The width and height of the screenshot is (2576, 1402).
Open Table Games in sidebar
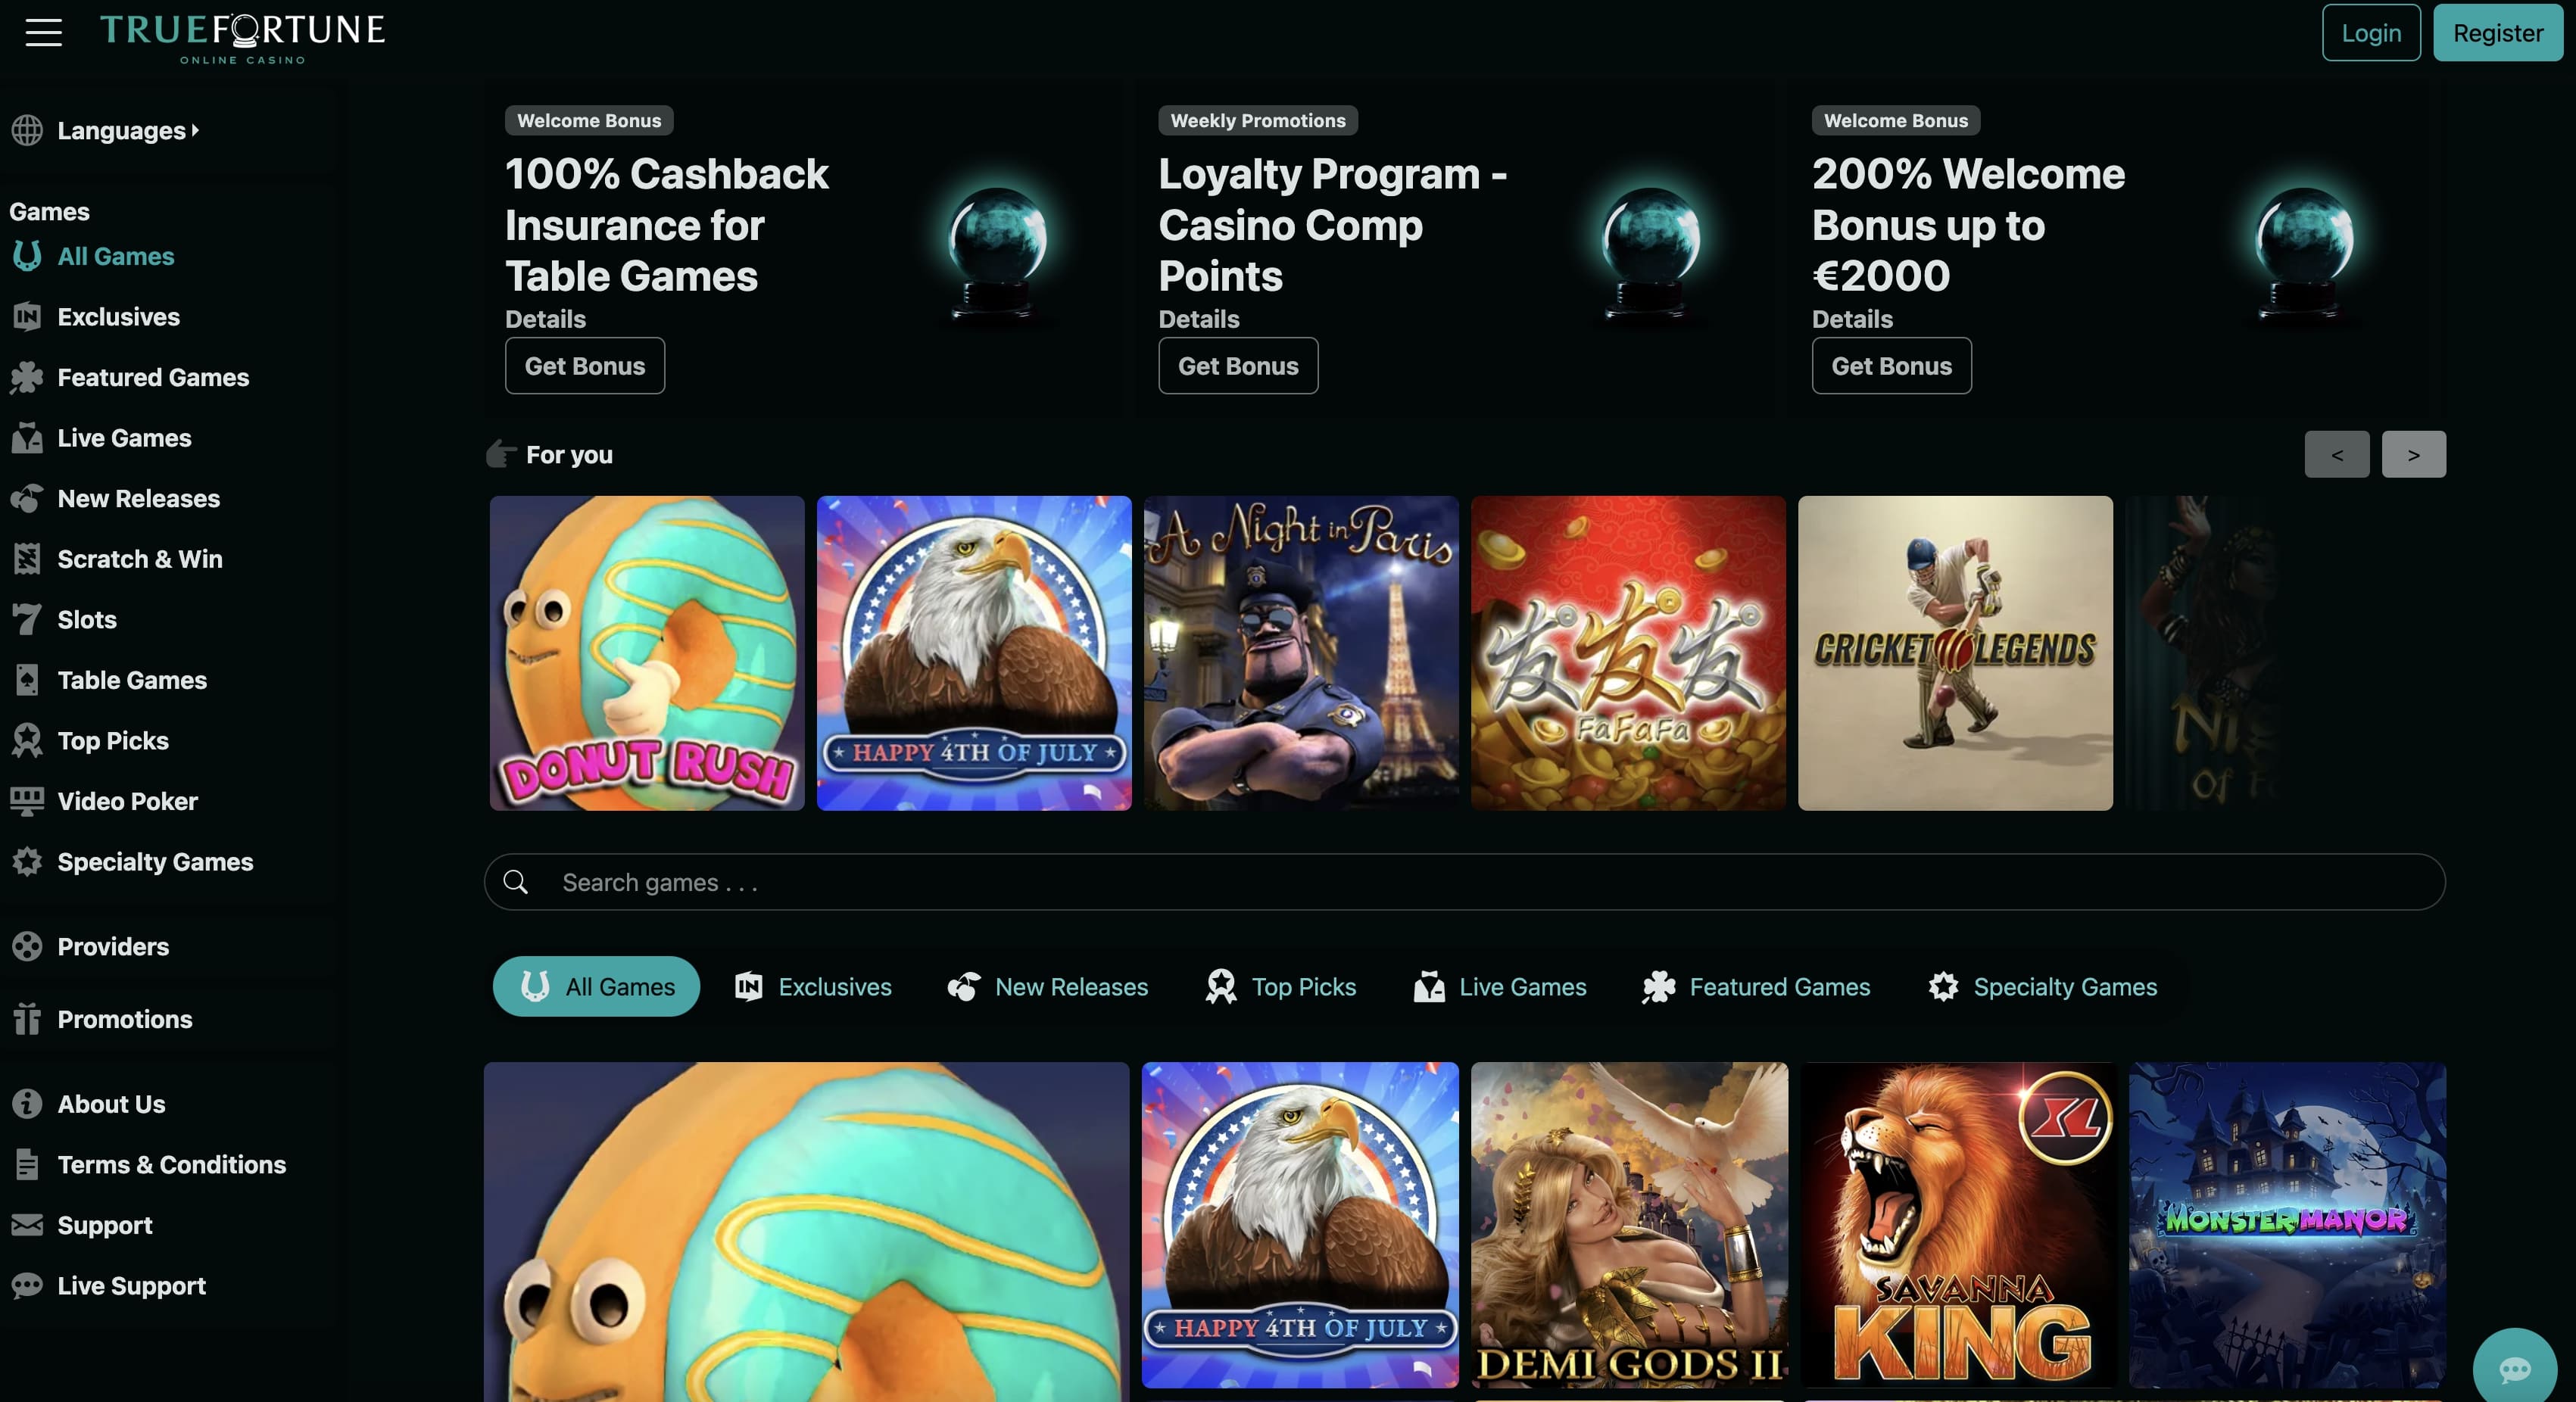click(131, 680)
